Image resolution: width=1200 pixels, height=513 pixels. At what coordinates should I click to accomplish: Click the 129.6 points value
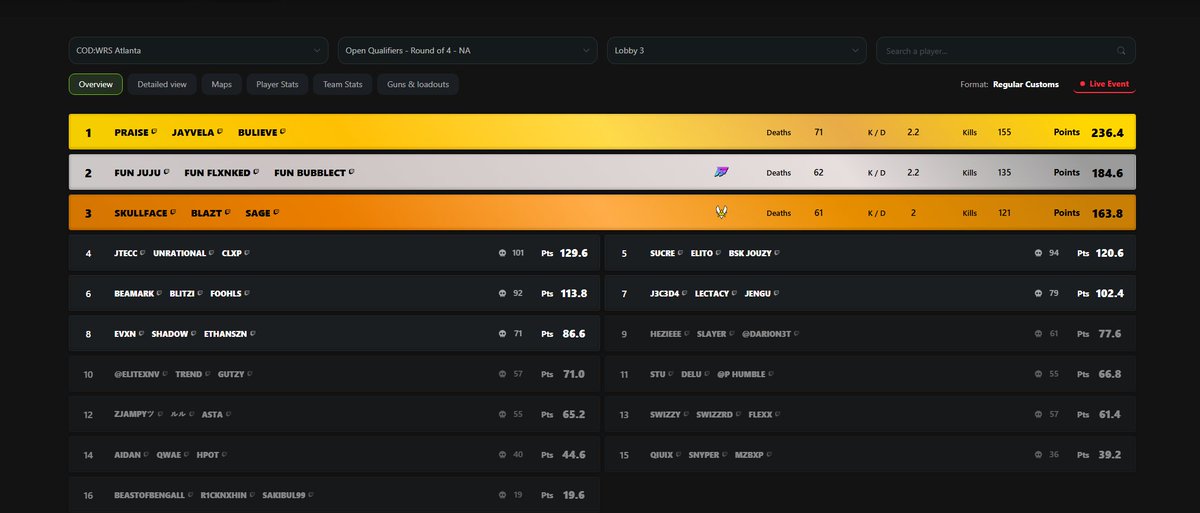pyautogui.click(x=573, y=253)
